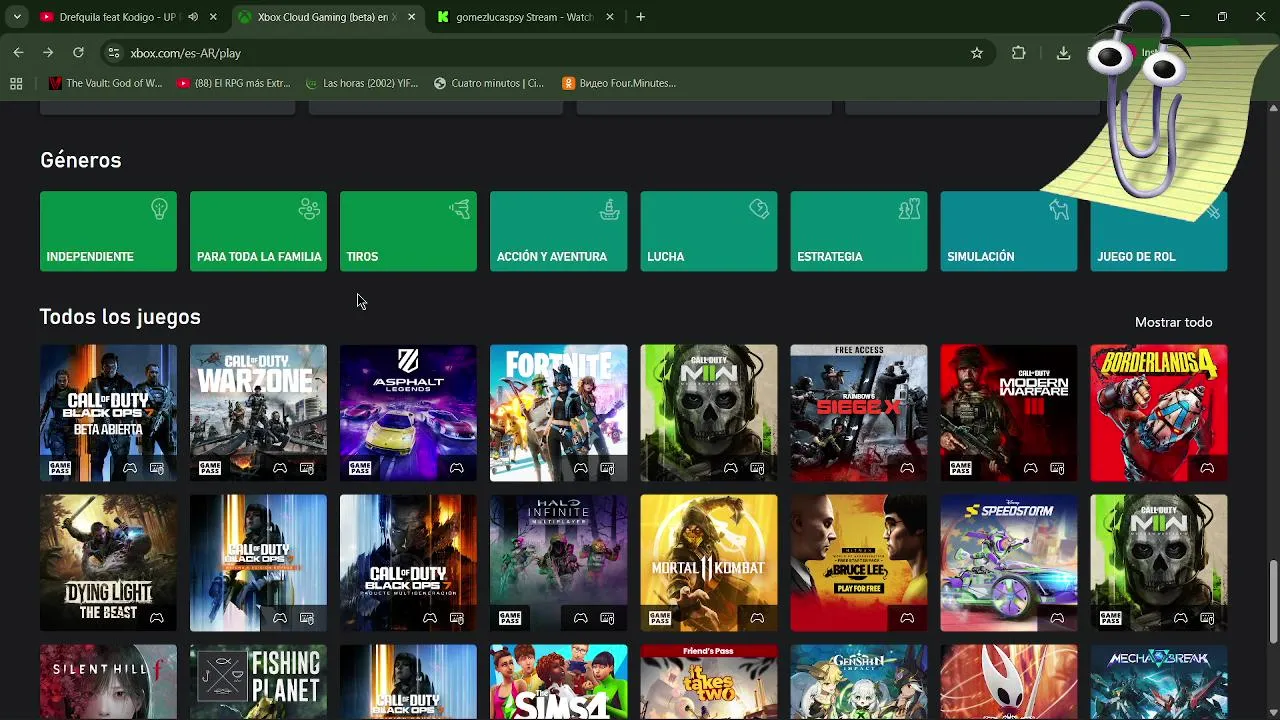The image size is (1280, 720).
Task: Open the Estrategia genre tile
Action: 858,231
